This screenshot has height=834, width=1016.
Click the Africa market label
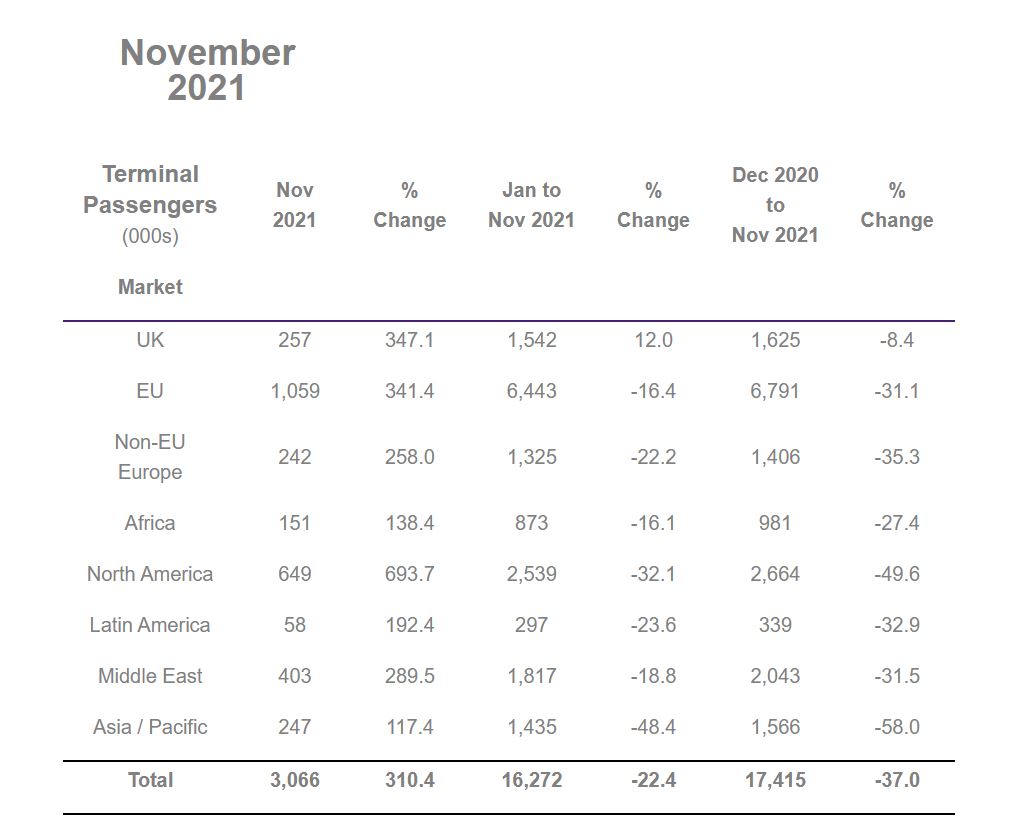150,523
